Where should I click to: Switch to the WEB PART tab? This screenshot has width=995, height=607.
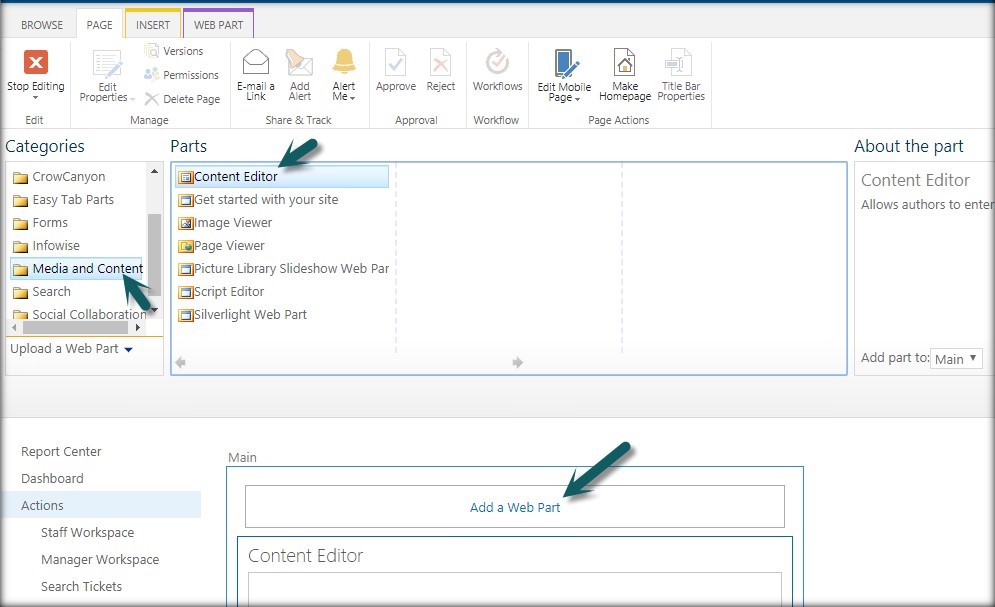coord(218,25)
